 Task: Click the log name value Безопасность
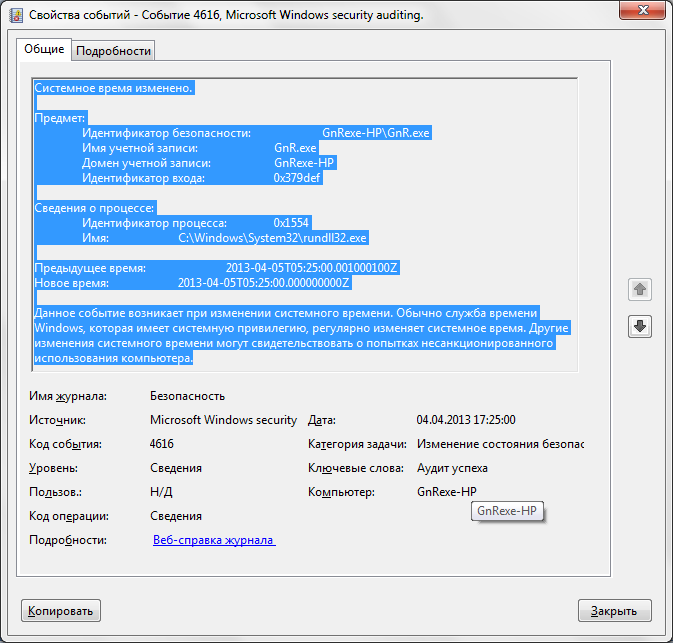click(187, 396)
